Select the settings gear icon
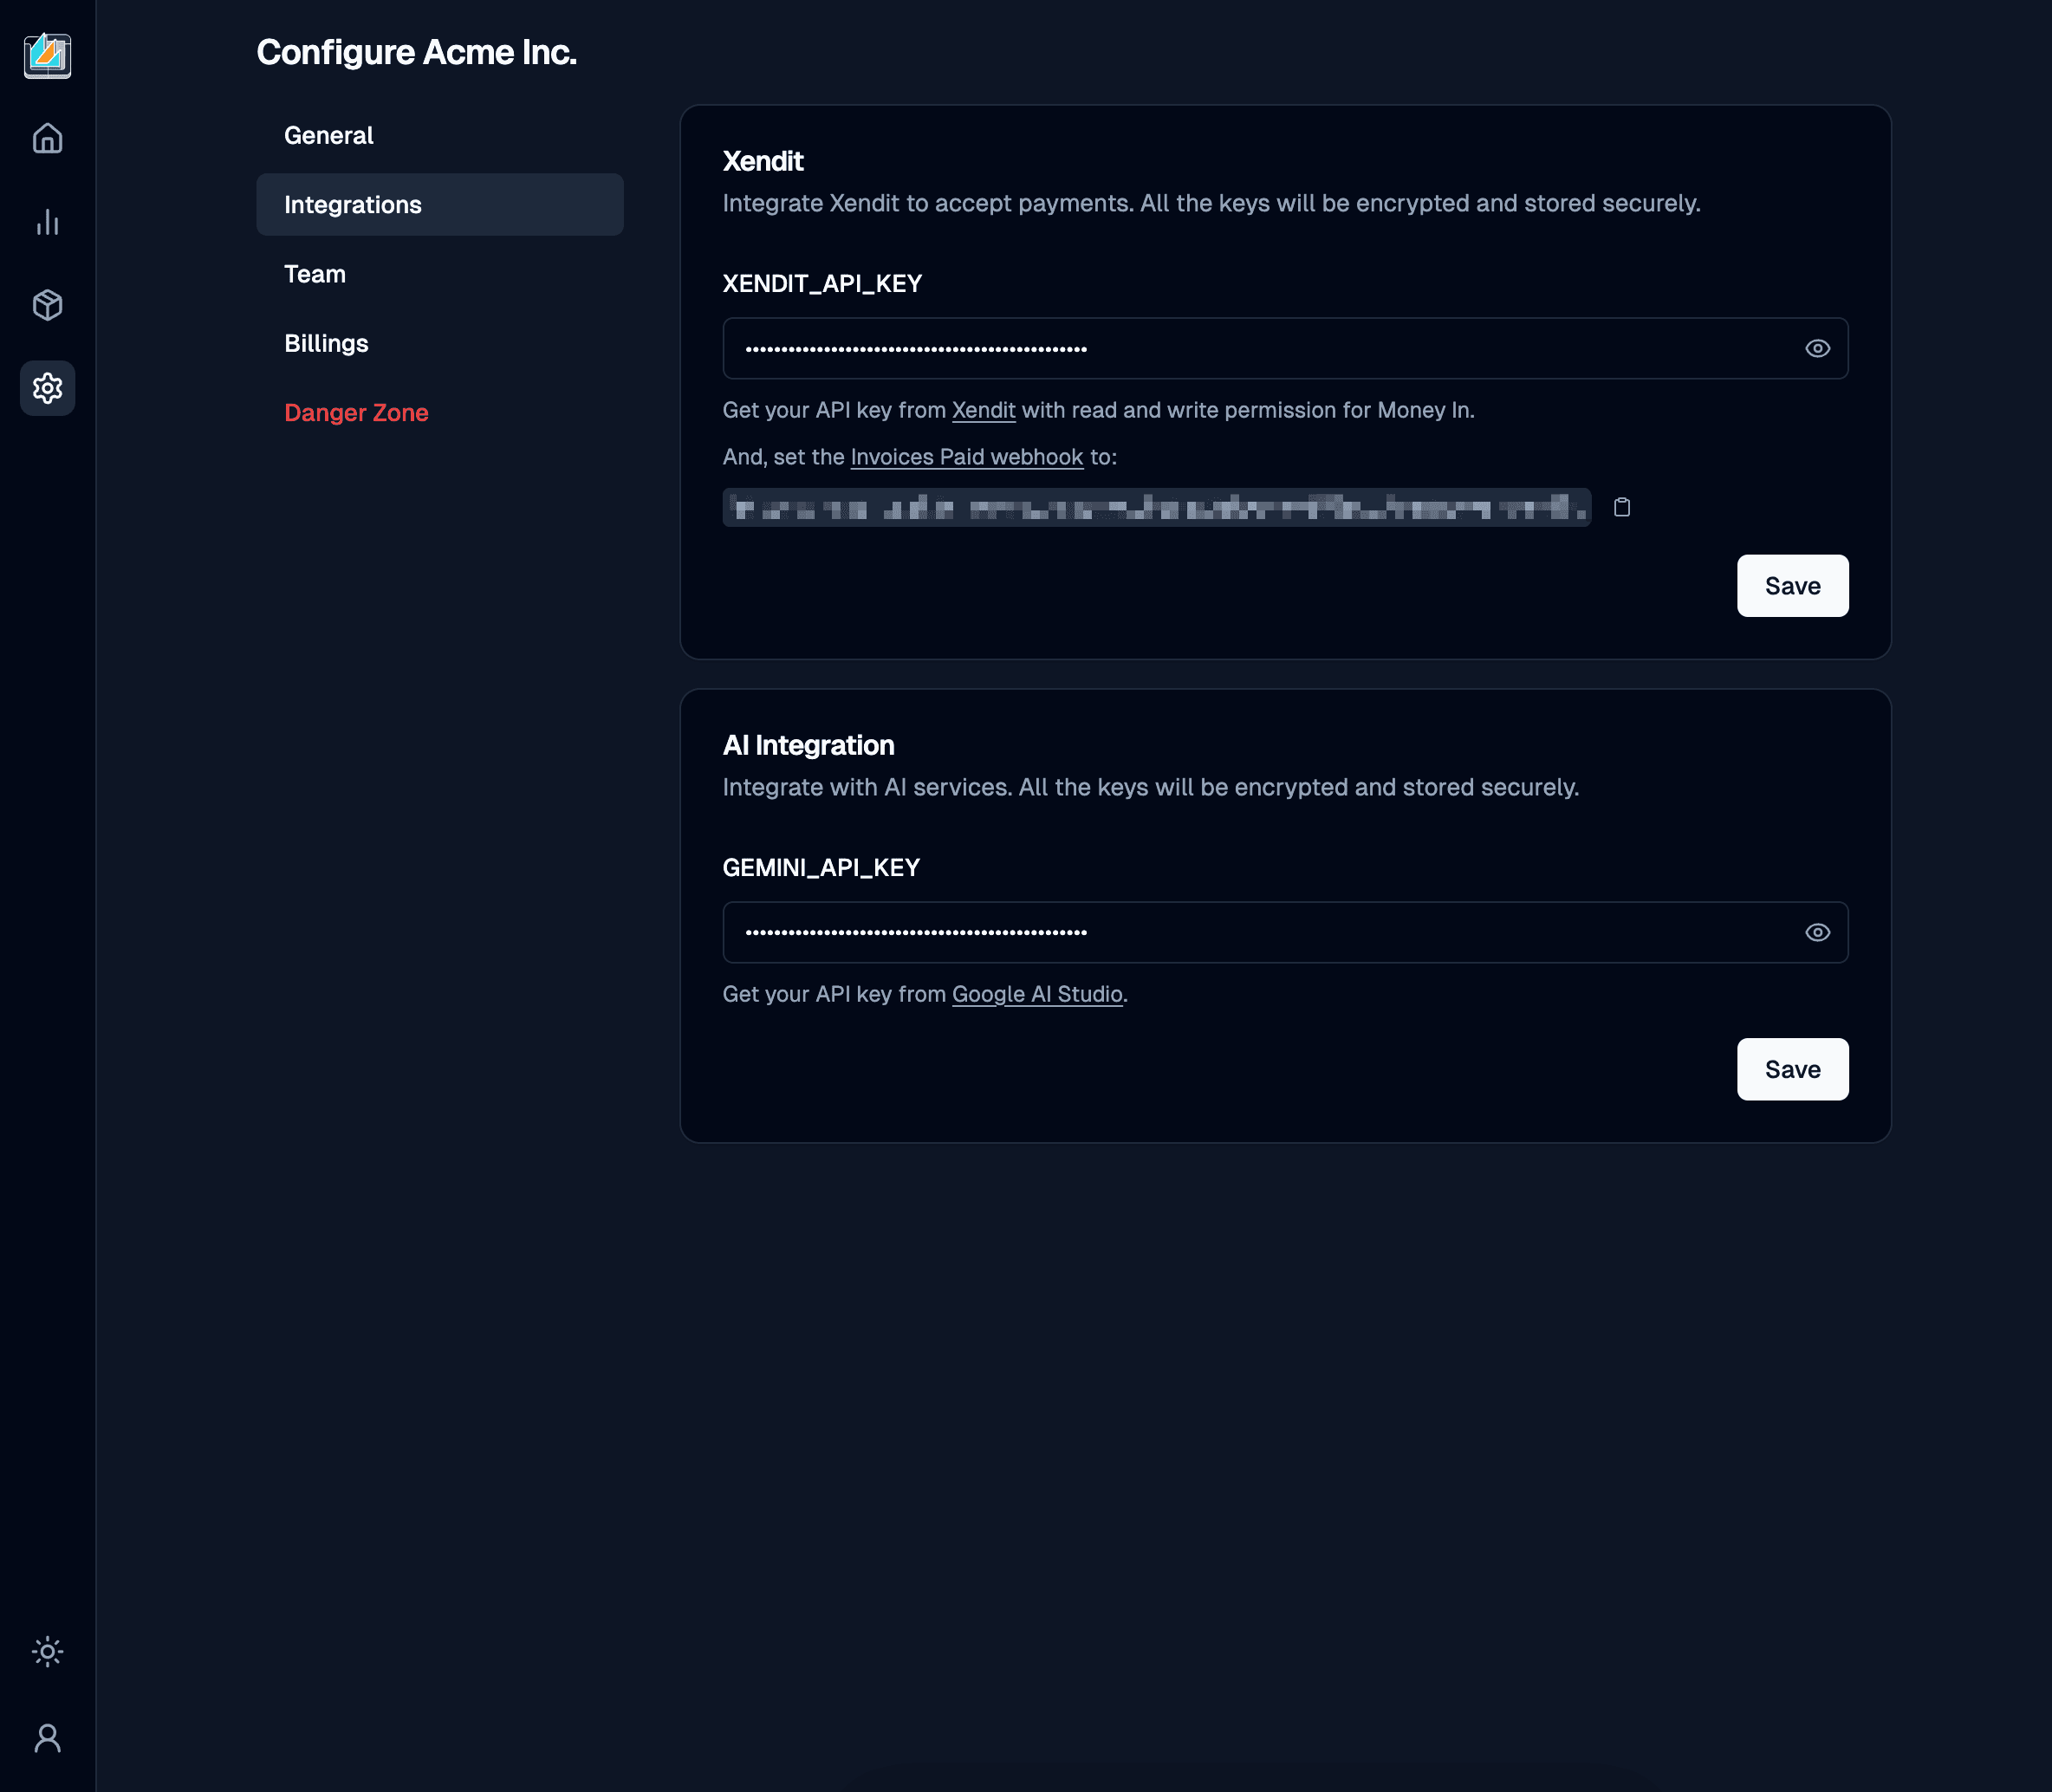 point(47,388)
